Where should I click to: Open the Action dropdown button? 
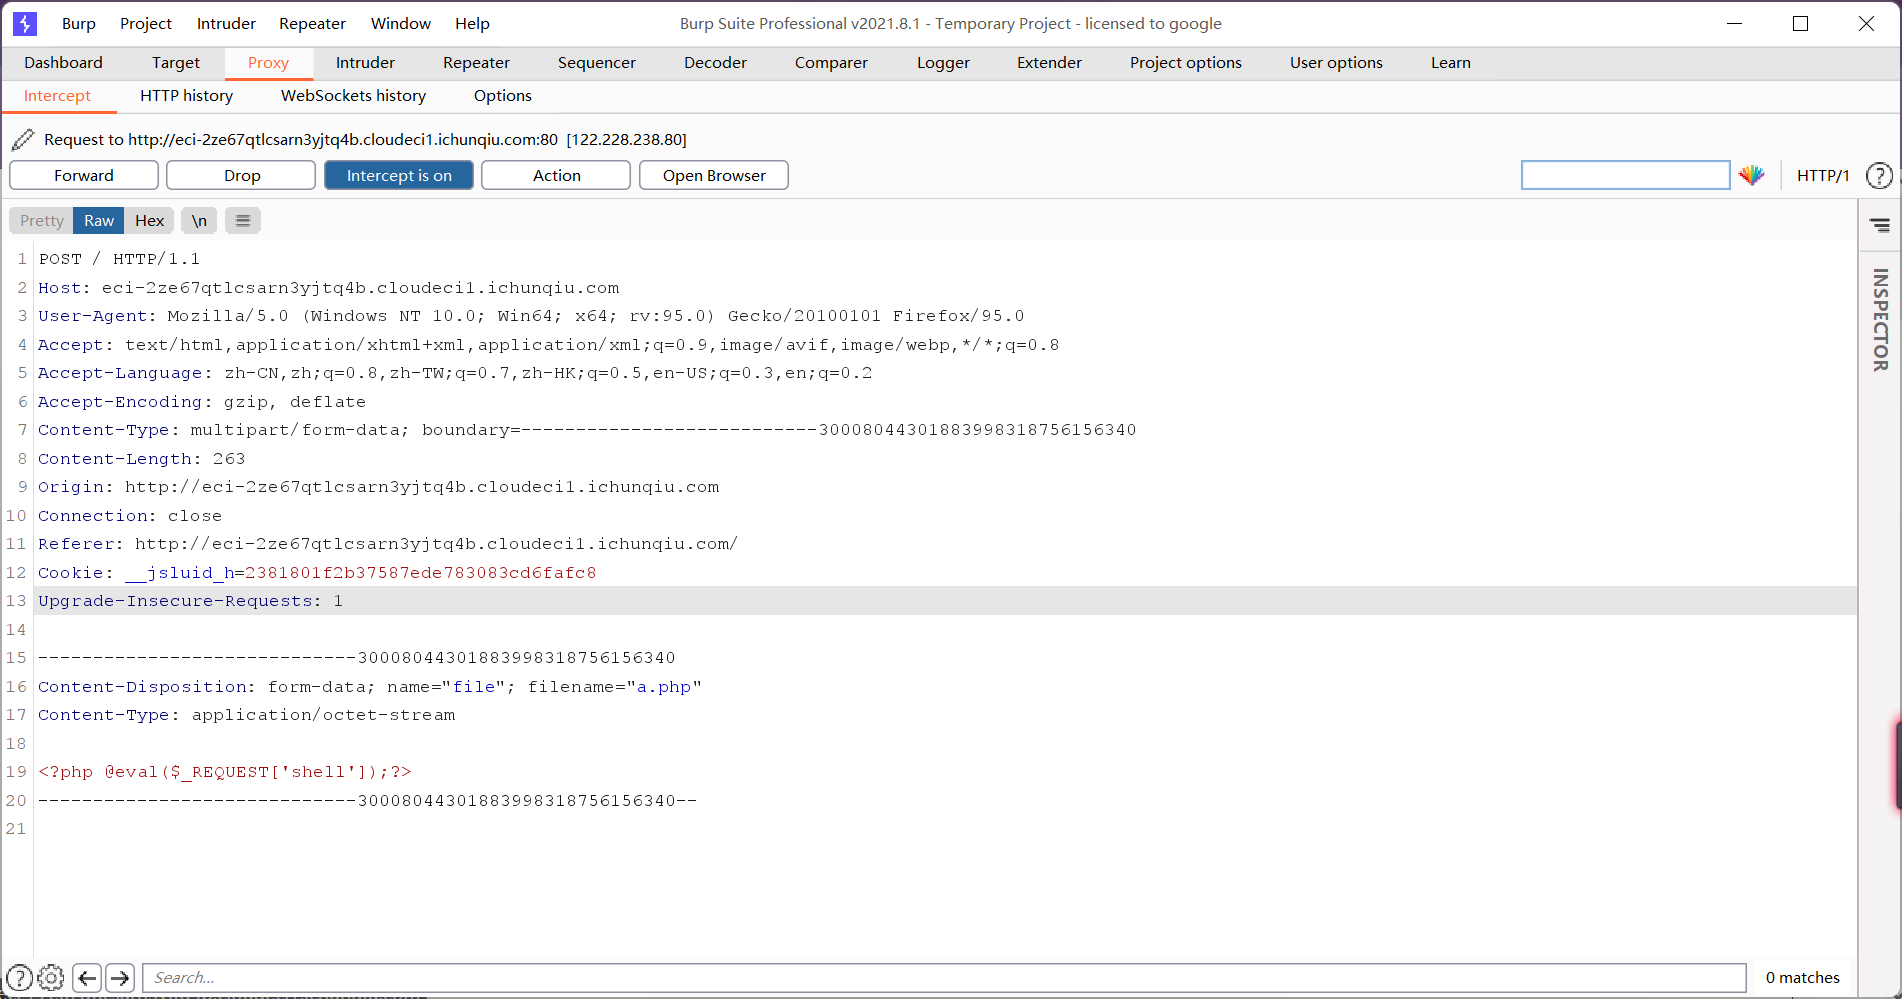tap(556, 175)
